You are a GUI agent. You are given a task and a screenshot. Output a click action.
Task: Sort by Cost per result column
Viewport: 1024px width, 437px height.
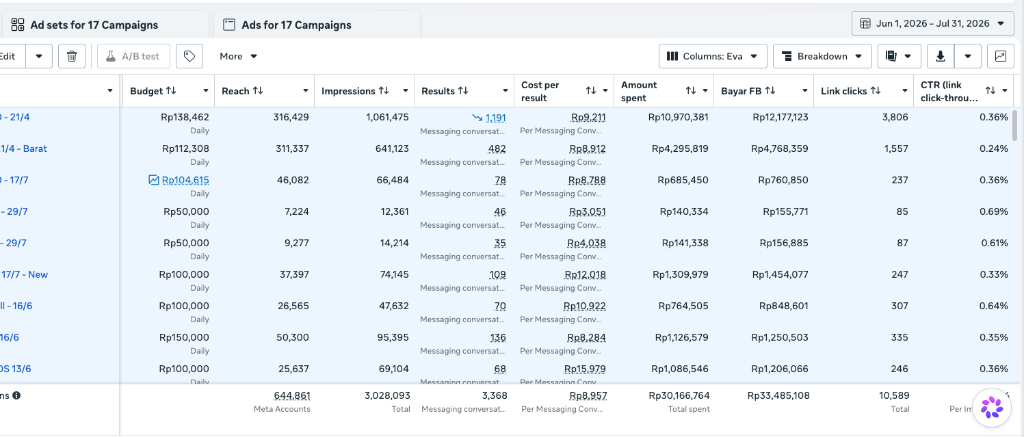591,91
